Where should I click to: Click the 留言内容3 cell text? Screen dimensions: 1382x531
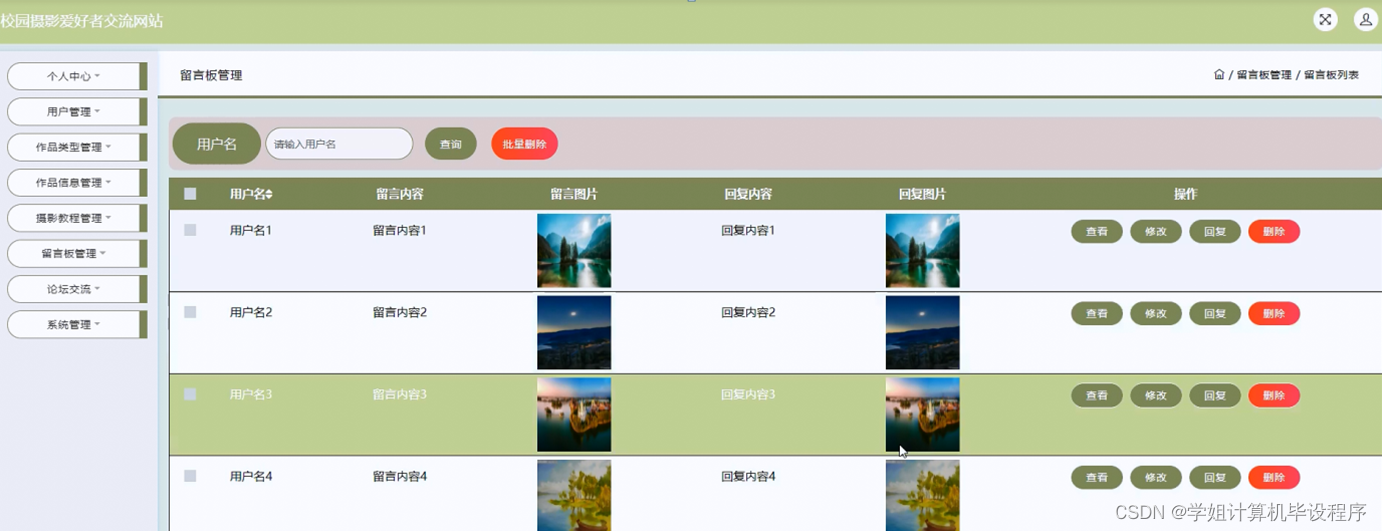tap(400, 394)
